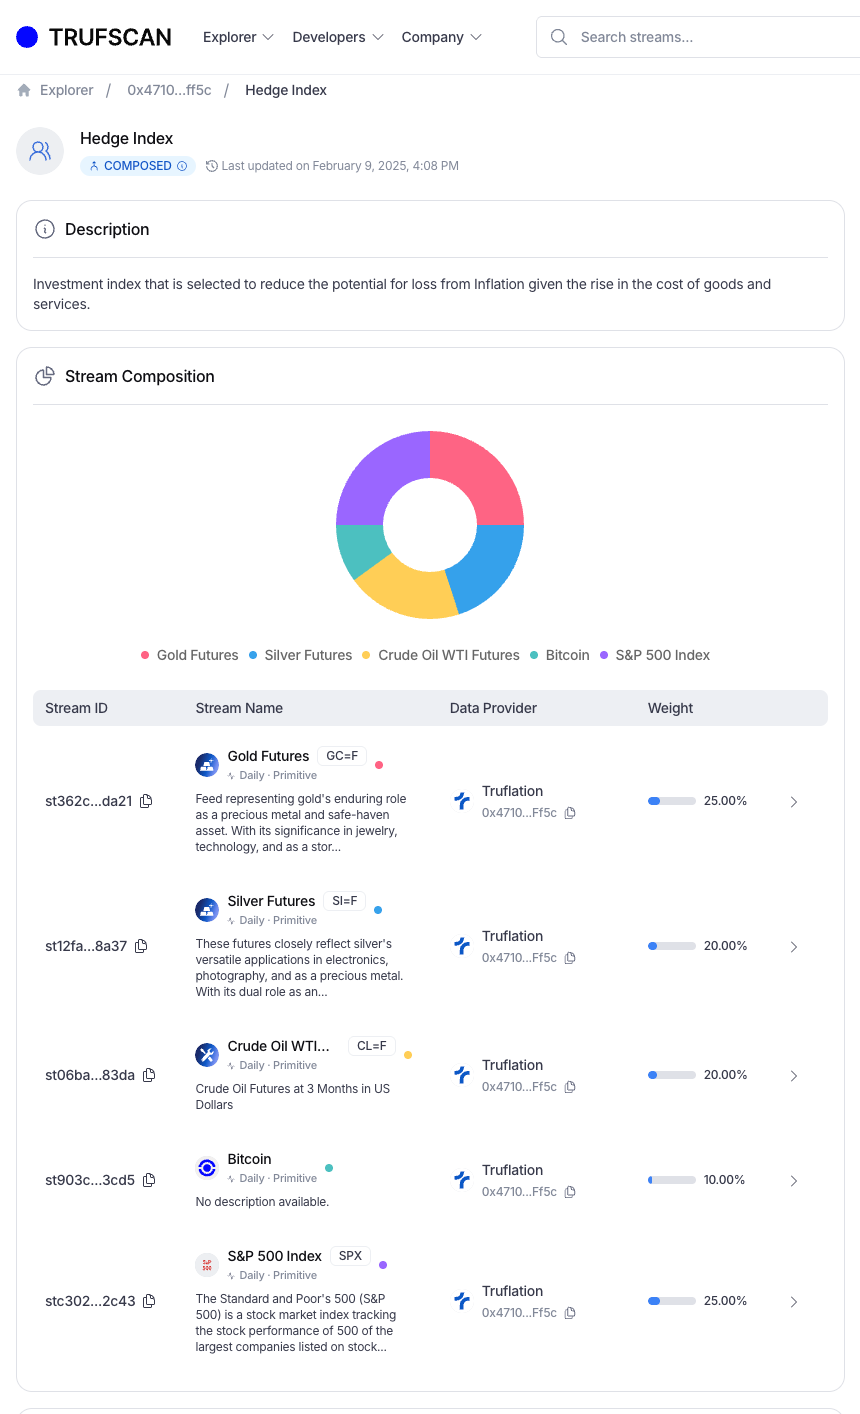Copy provider address in Crude Oil row
This screenshot has width=860, height=1414.
coord(570,1087)
